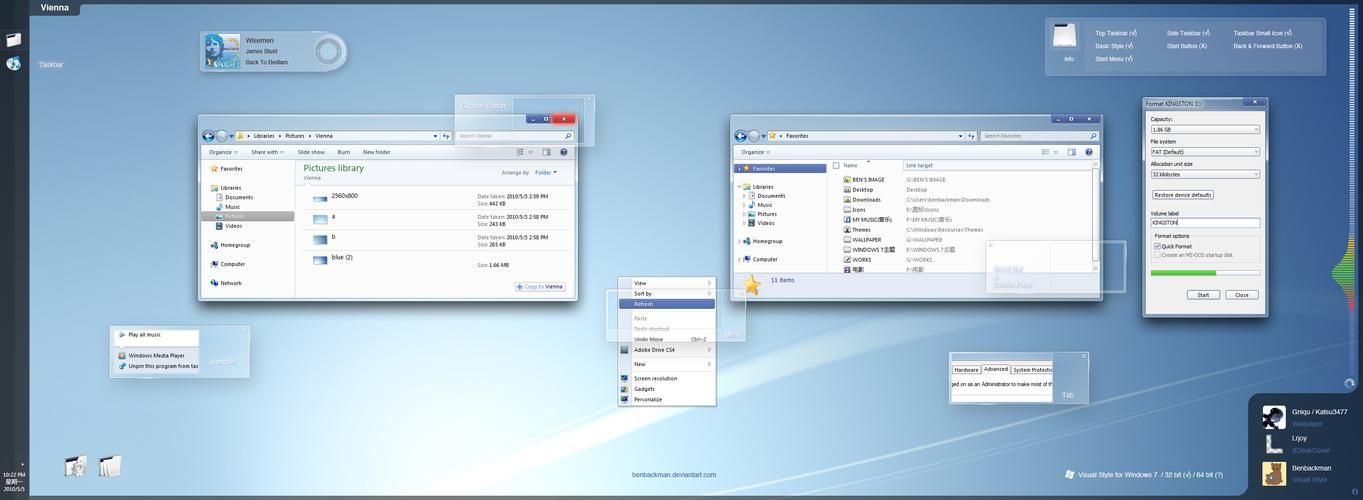
Task: Open Capacity dropdown in Format dialog
Action: point(1205,129)
